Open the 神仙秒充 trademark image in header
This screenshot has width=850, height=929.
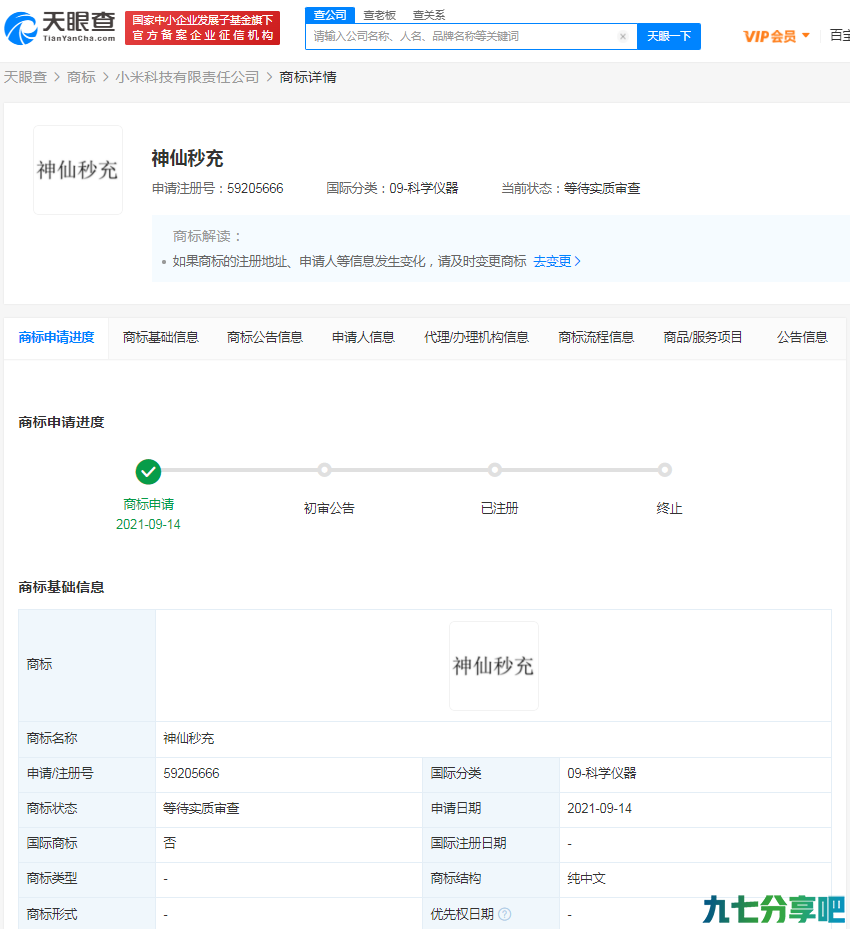click(78, 170)
